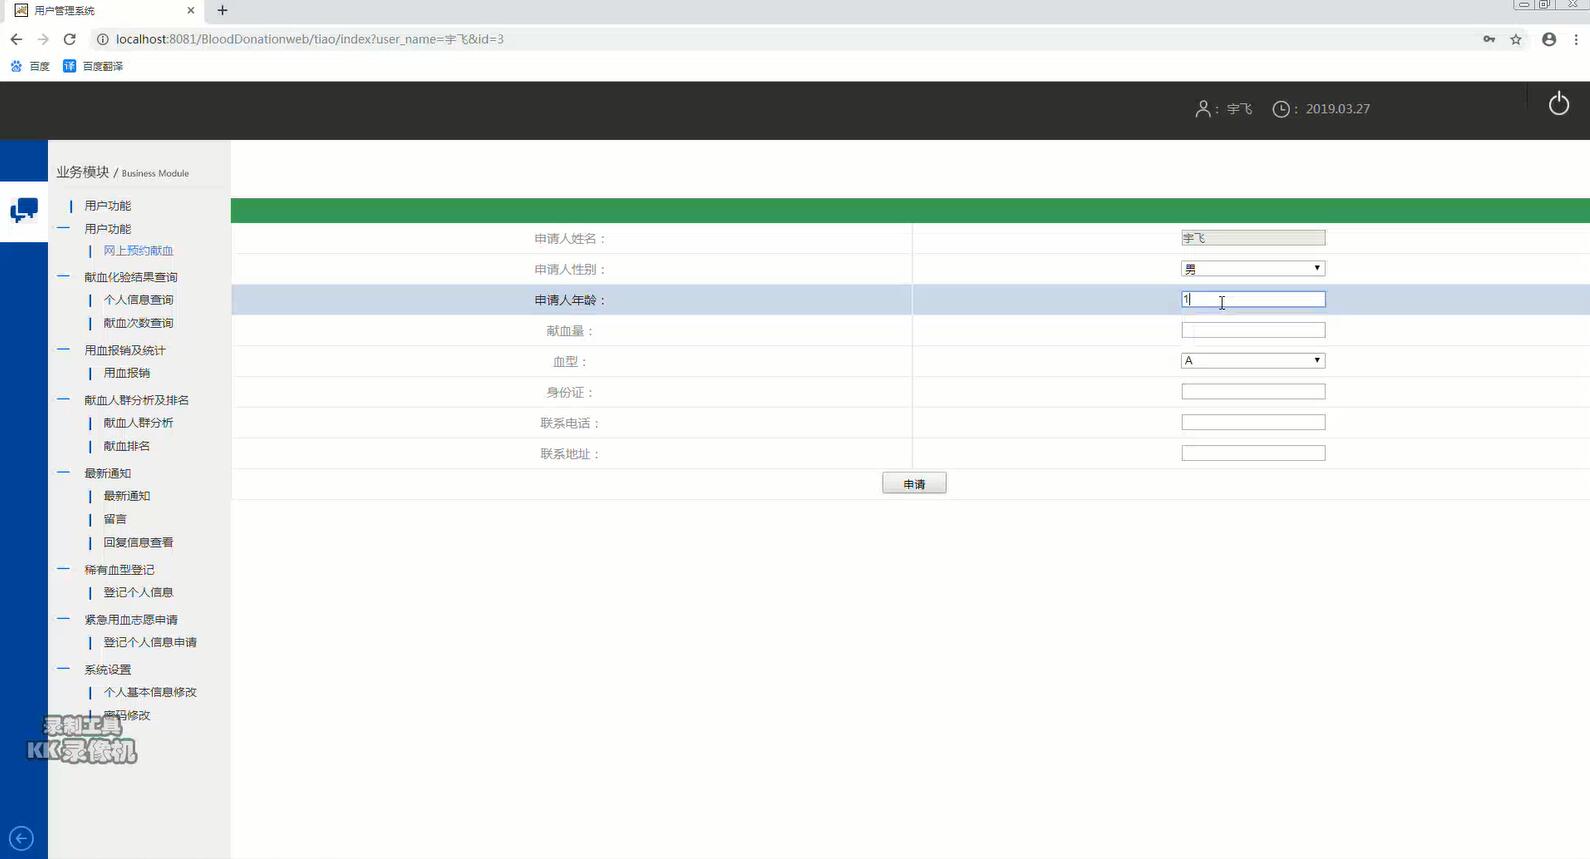The height and width of the screenshot is (859, 1590).
Task: Click the 宇飞 username in header
Action: (x=1239, y=109)
